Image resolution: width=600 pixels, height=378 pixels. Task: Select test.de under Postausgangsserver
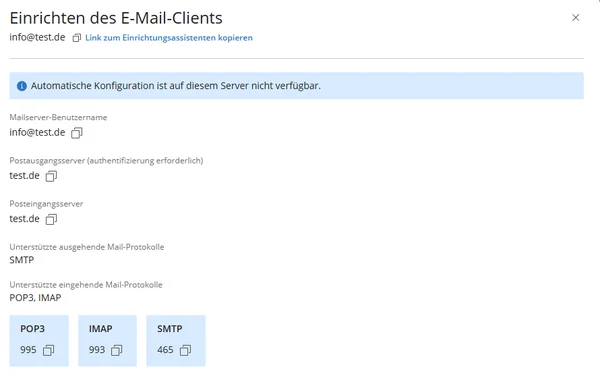pos(24,176)
